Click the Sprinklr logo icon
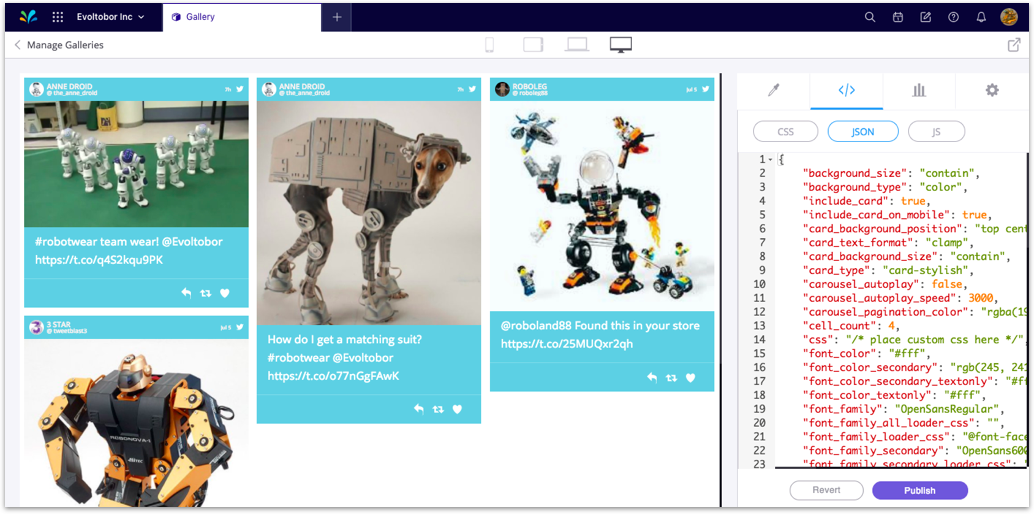 coord(28,17)
